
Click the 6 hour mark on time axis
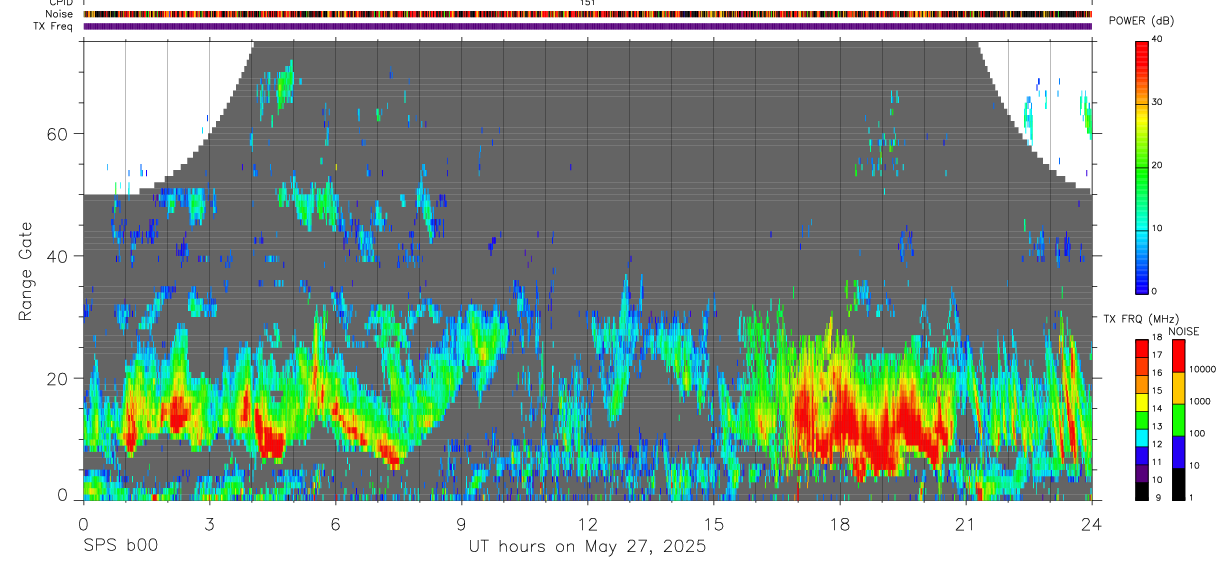pos(335,525)
